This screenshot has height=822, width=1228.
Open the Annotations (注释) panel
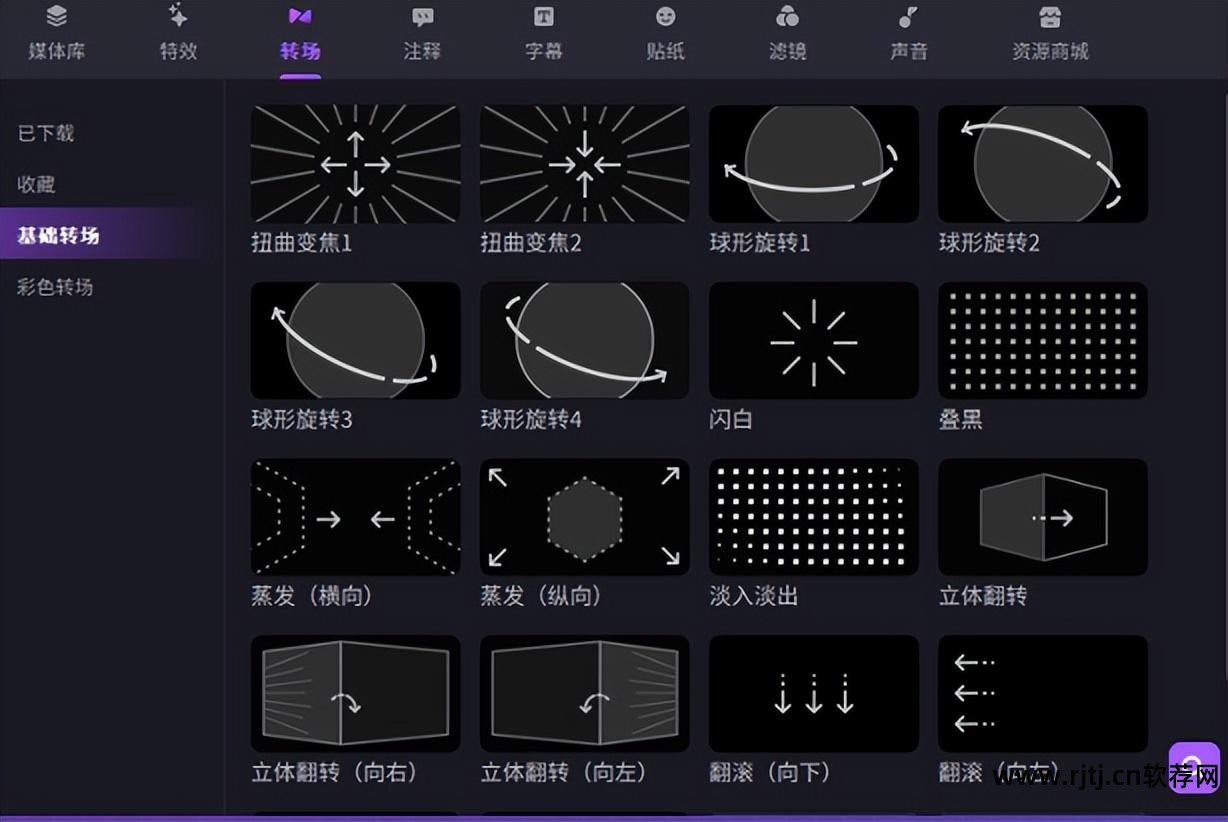(421, 30)
